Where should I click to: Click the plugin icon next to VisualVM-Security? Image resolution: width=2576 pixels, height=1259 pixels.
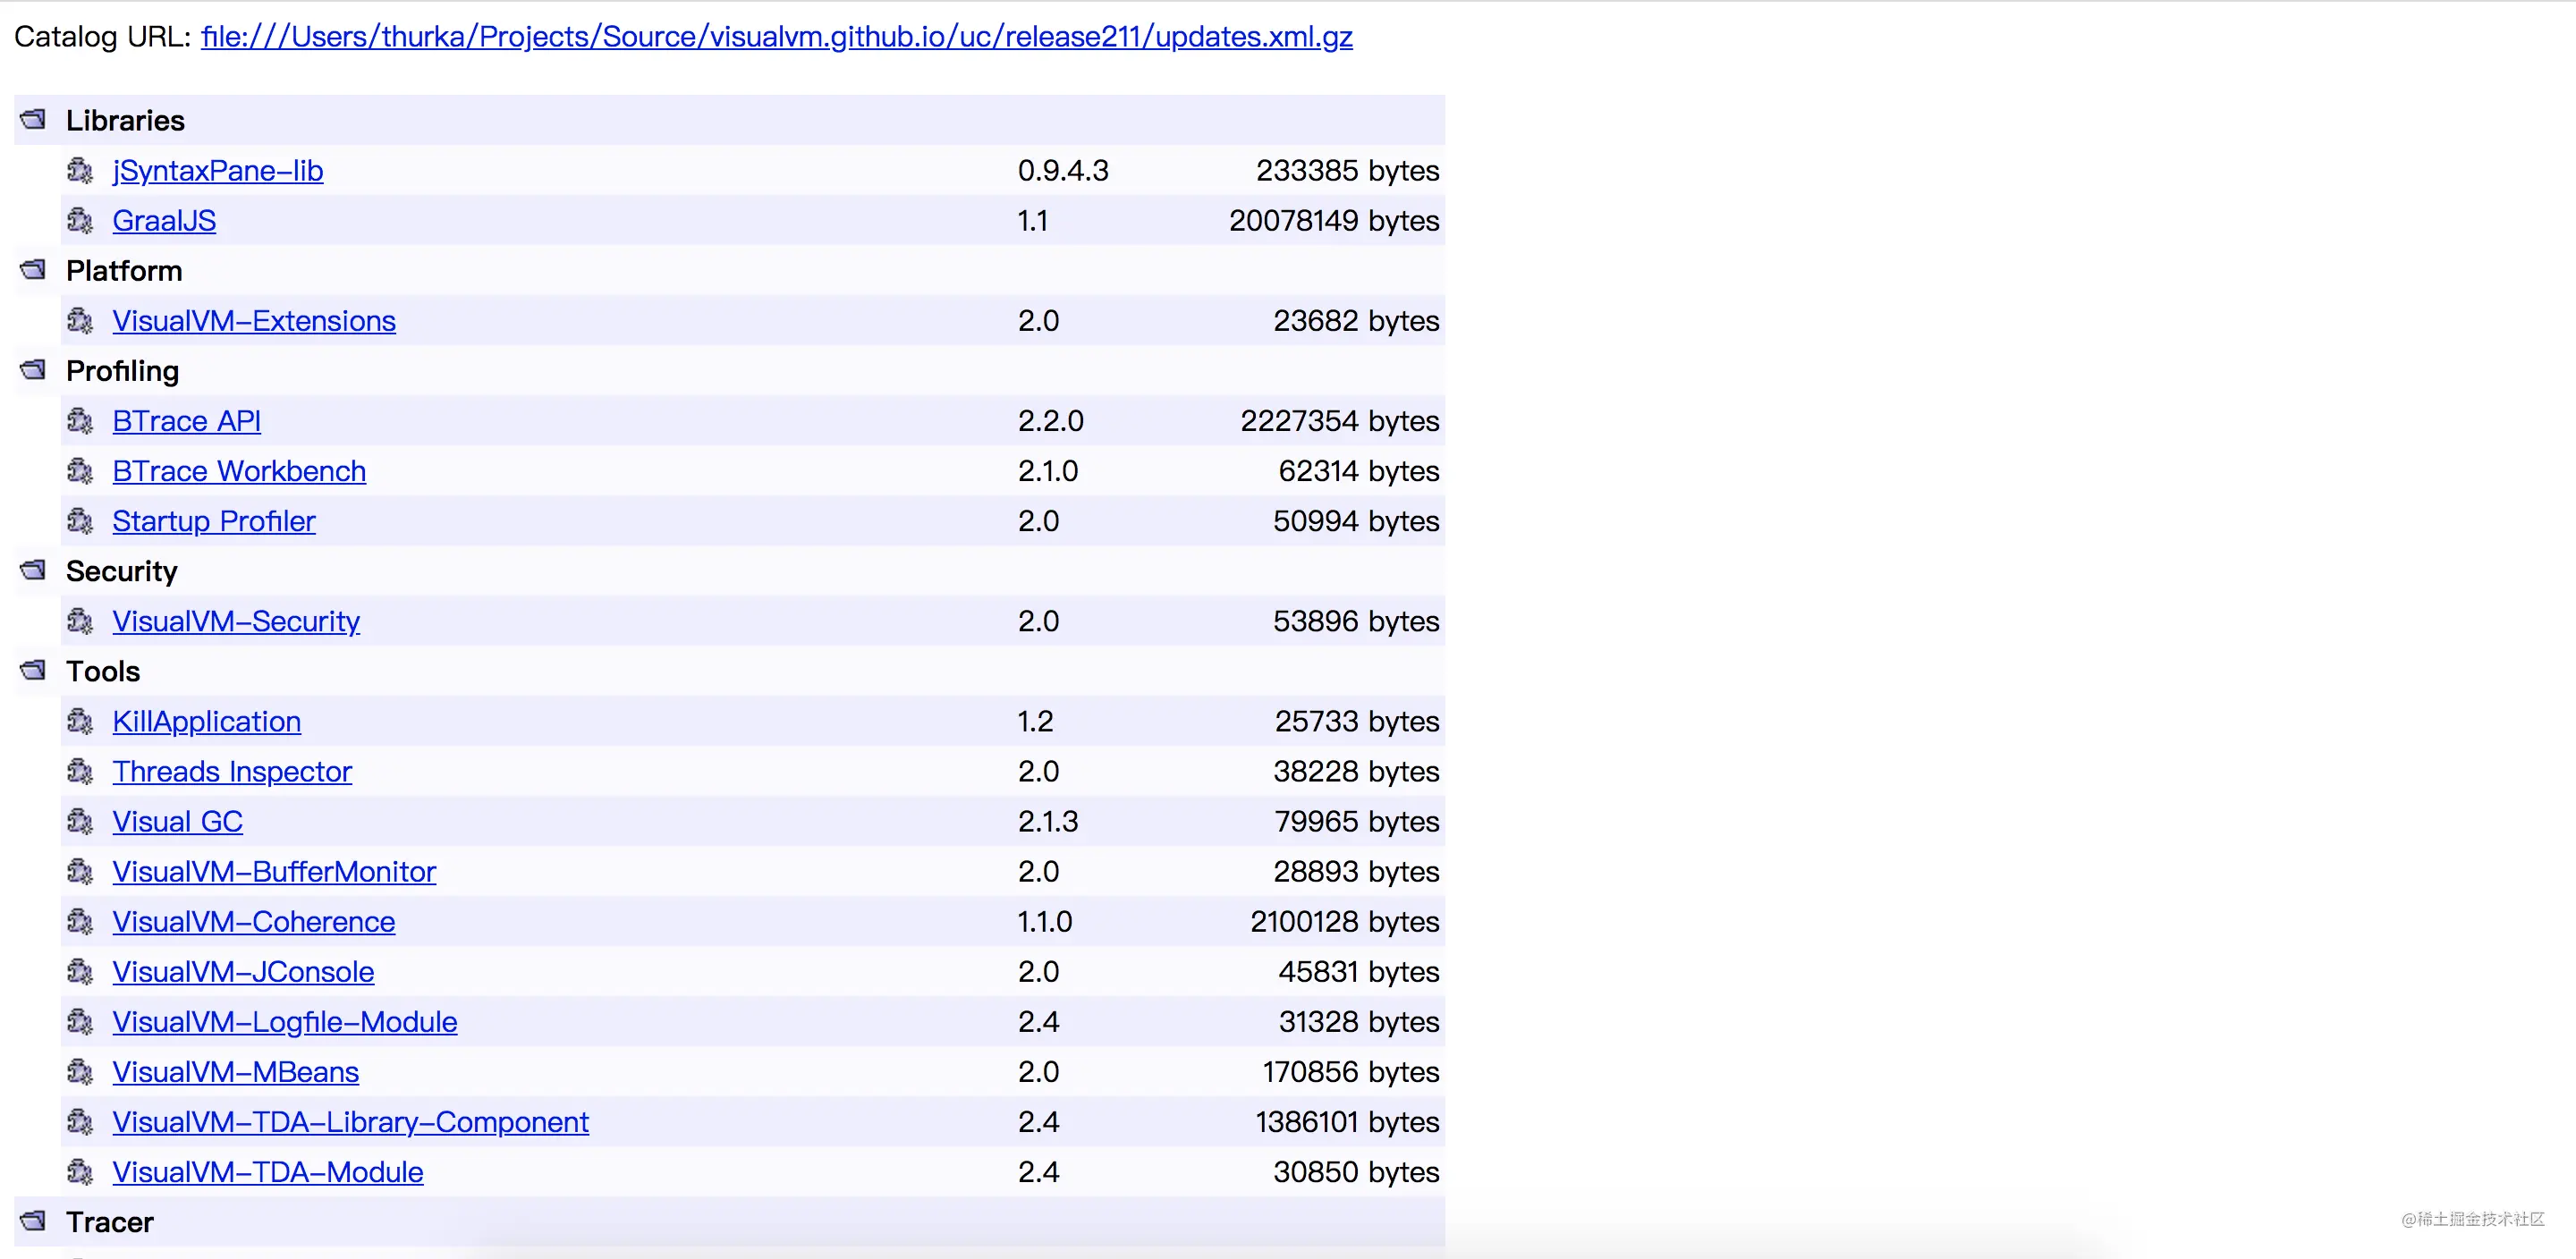coord(80,621)
